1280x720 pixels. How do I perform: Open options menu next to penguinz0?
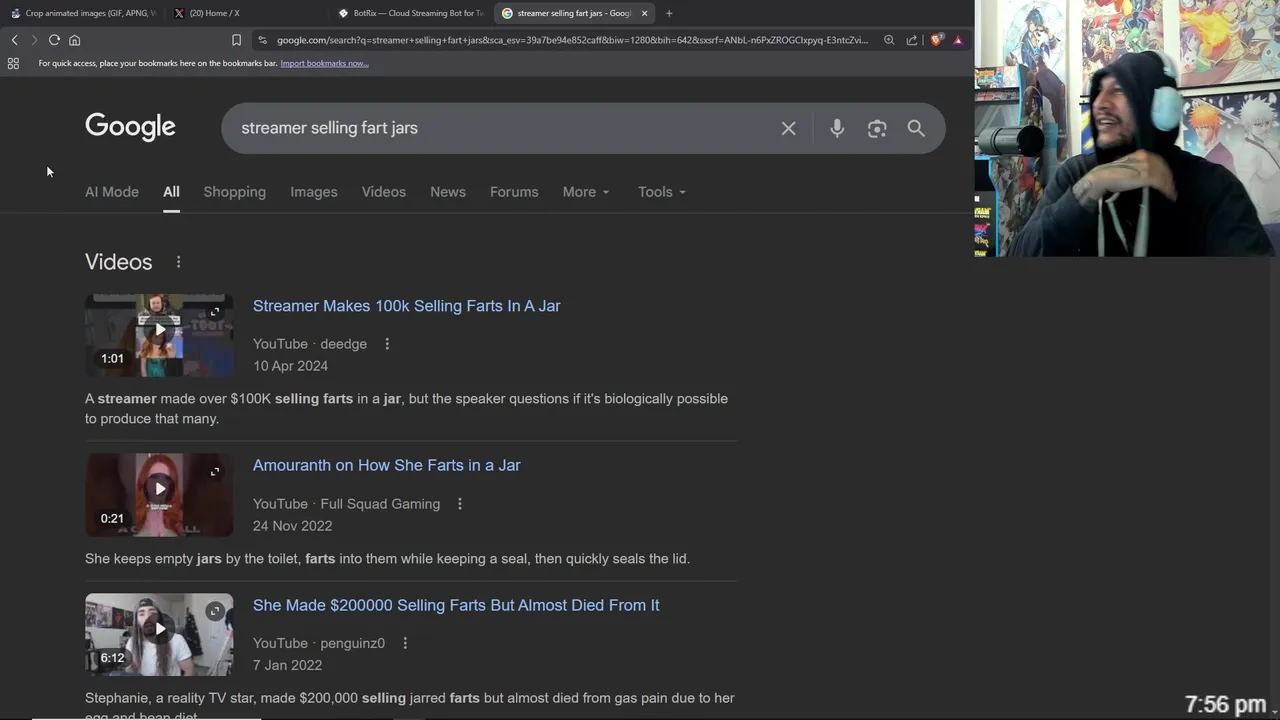tap(405, 643)
